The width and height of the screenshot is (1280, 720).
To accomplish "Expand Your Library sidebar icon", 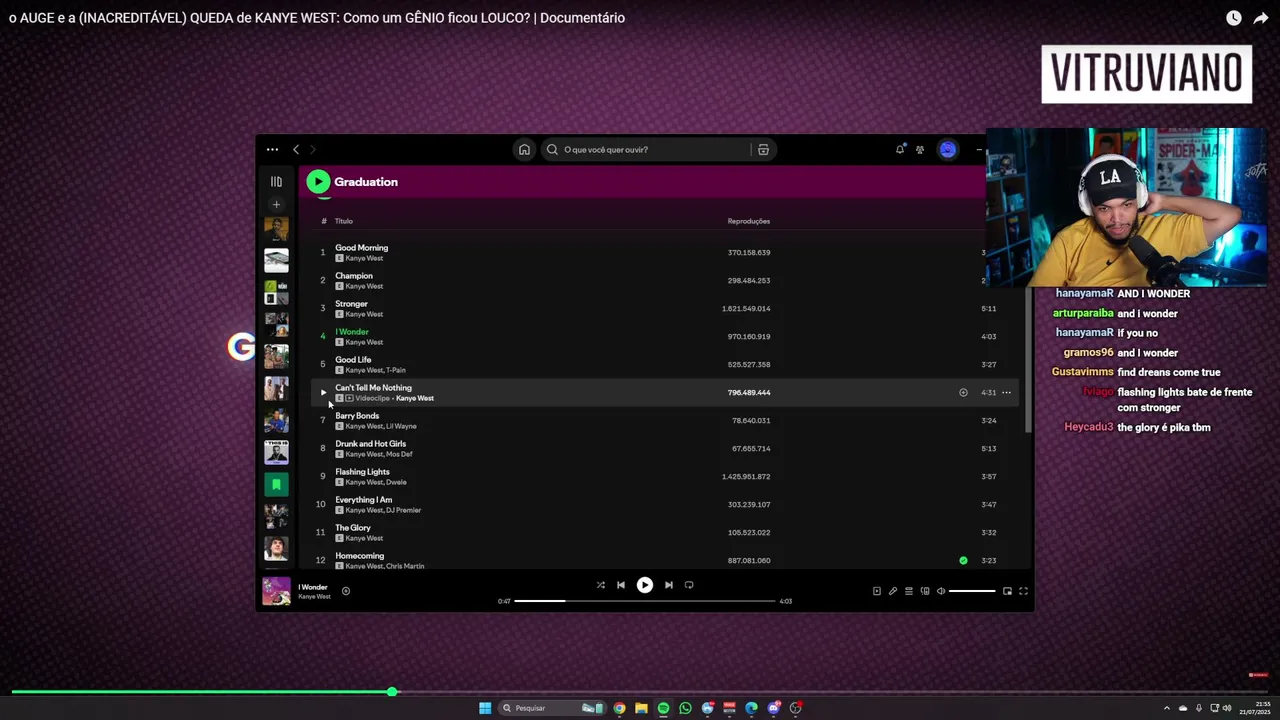I will (x=276, y=182).
